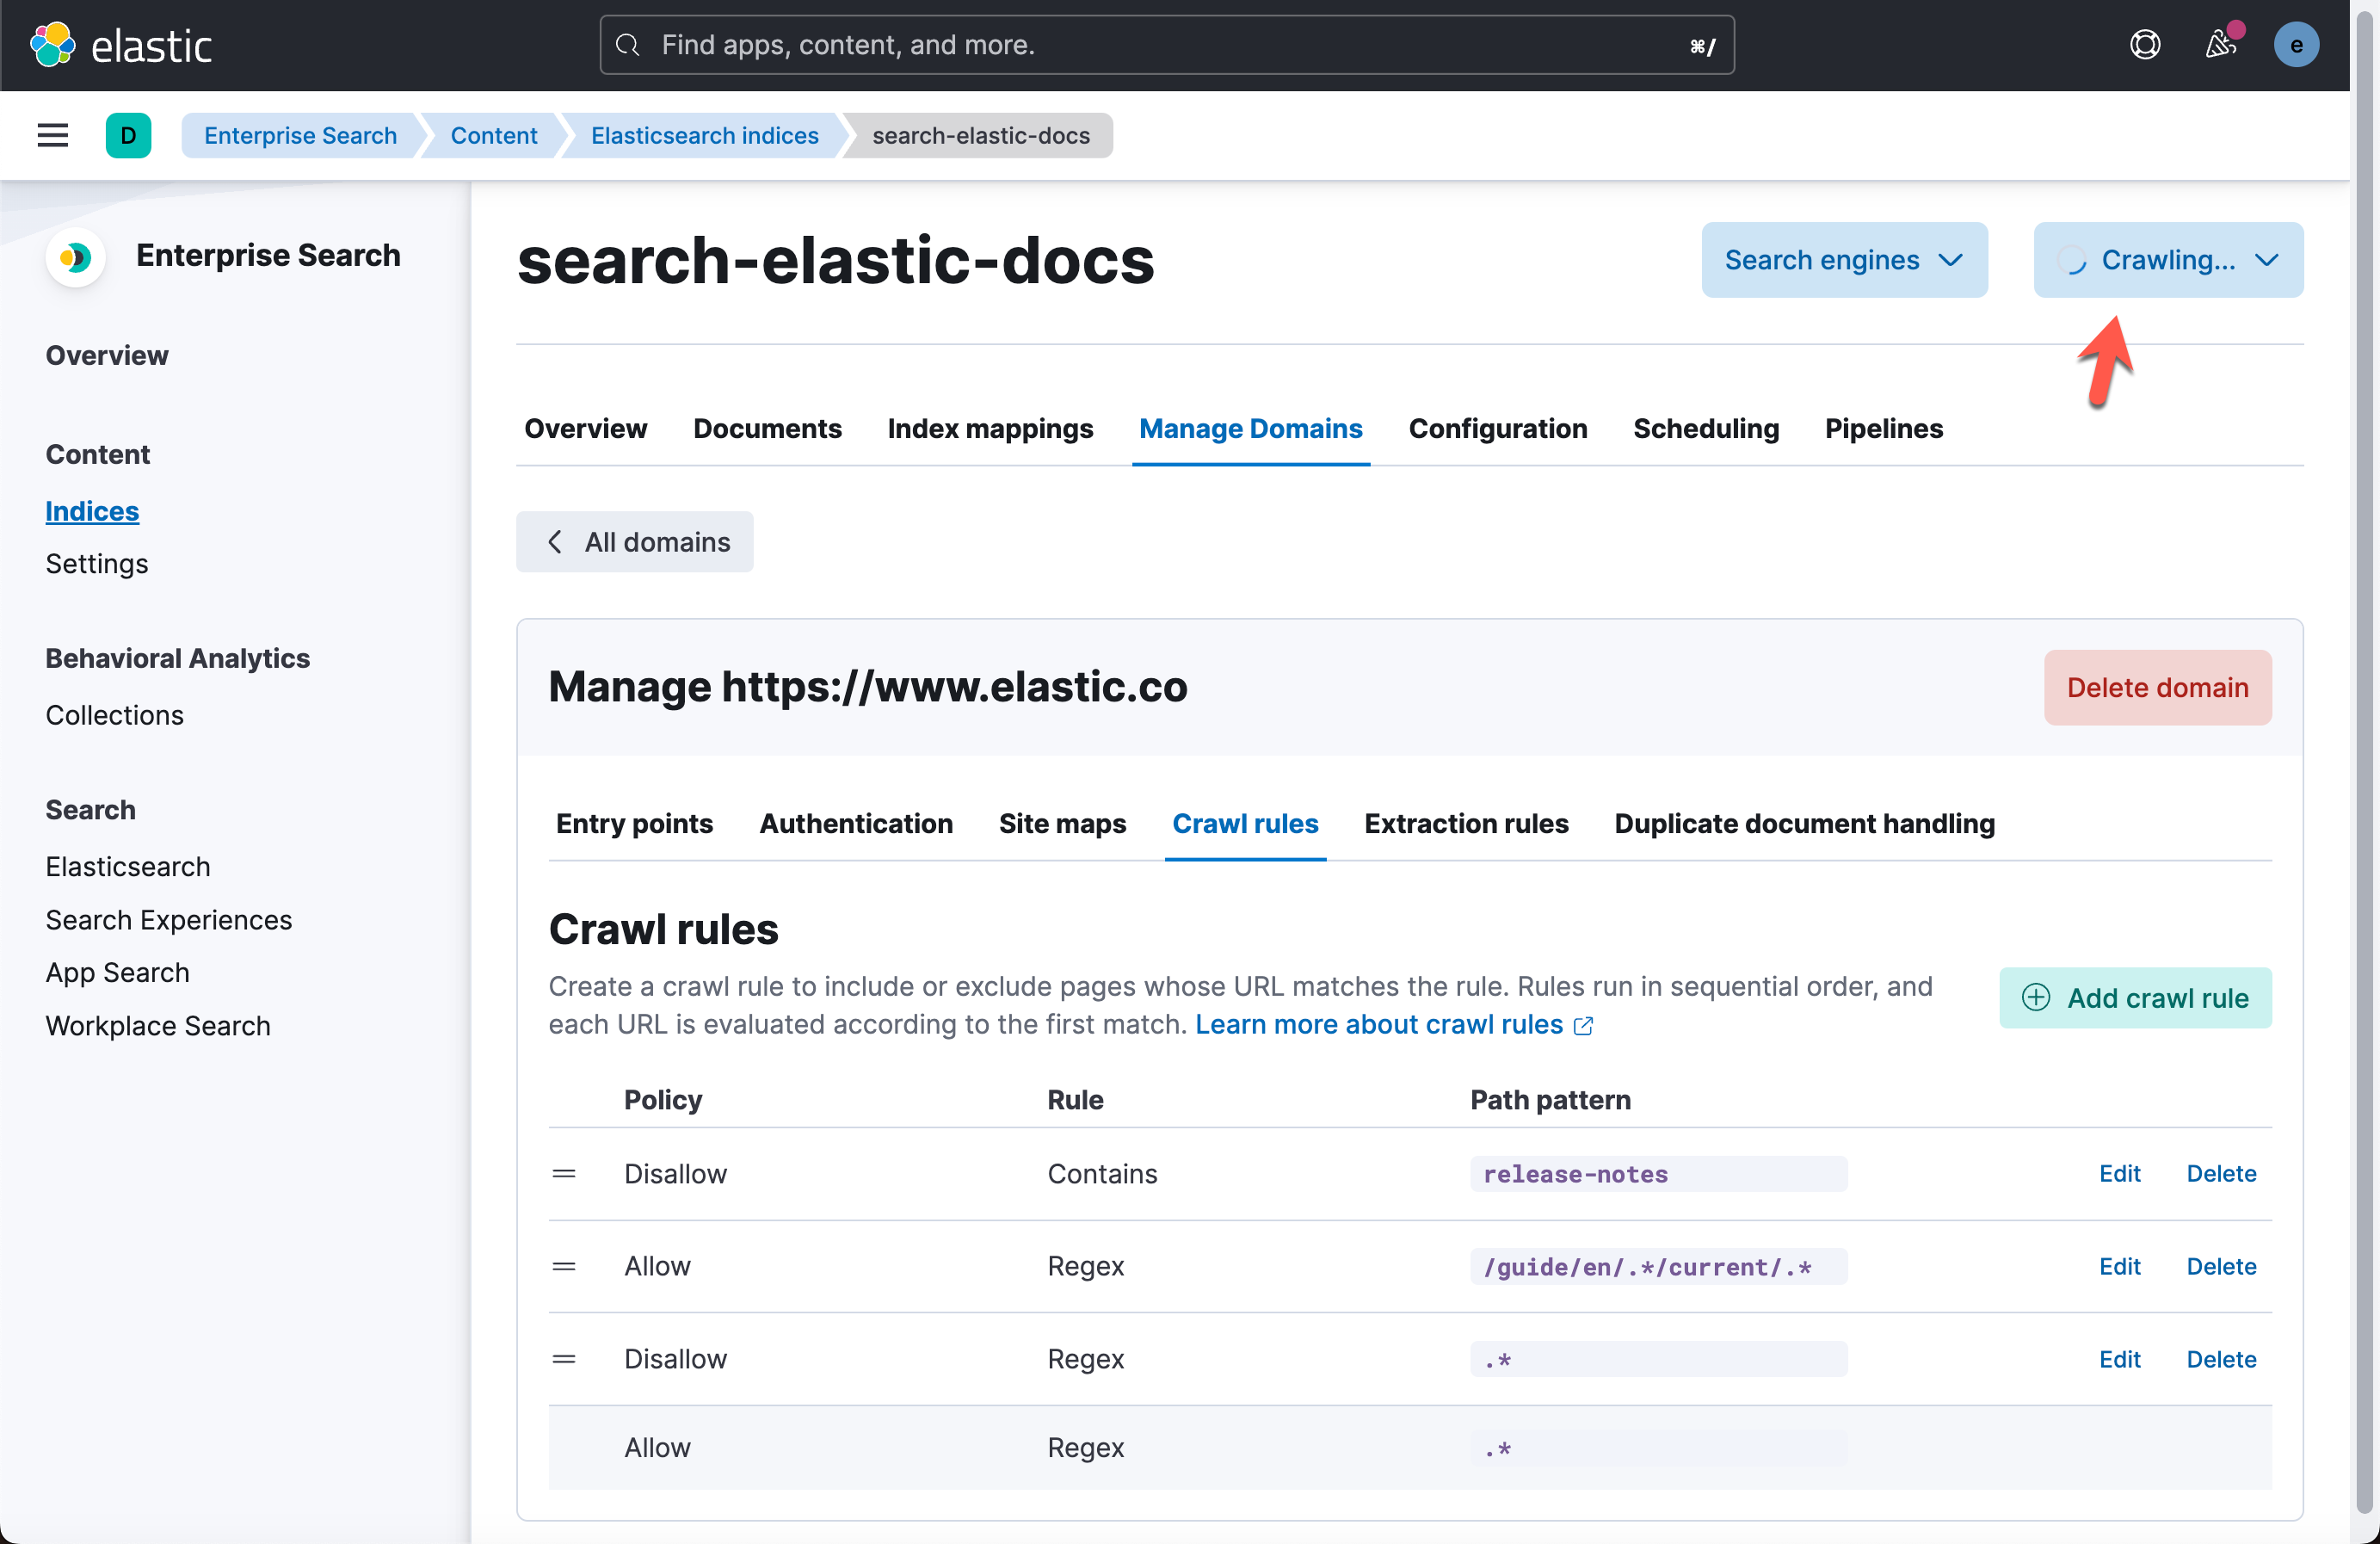Switch to the index Overview tab
This screenshot has width=2380, height=1544.
point(585,429)
